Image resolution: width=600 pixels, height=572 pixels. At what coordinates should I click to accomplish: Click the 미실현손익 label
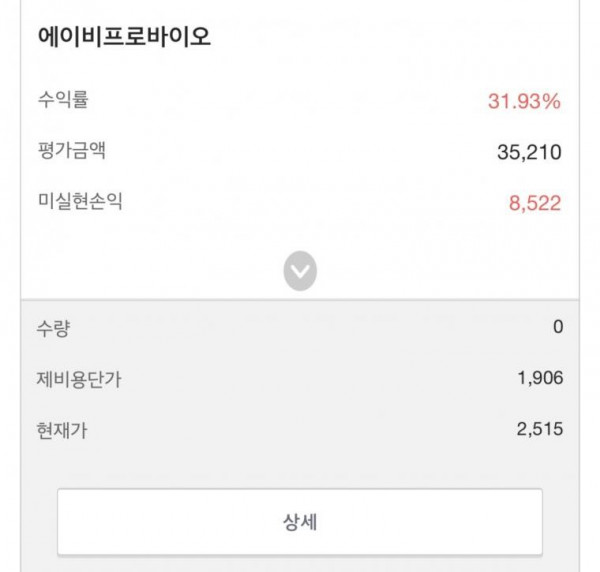[80, 201]
